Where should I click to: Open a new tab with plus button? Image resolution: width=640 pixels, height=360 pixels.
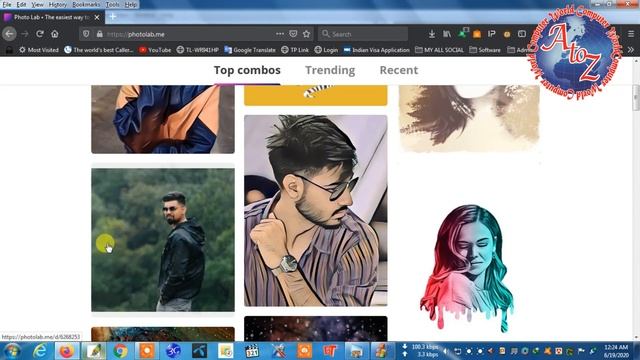click(x=113, y=17)
